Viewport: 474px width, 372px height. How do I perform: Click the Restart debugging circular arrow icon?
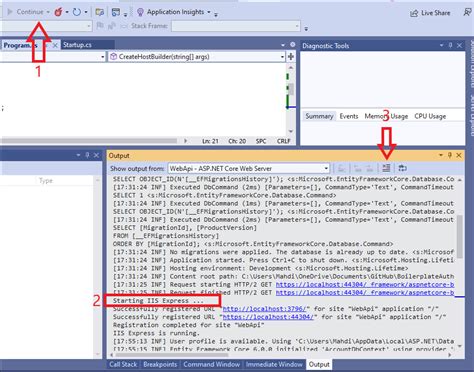click(77, 12)
